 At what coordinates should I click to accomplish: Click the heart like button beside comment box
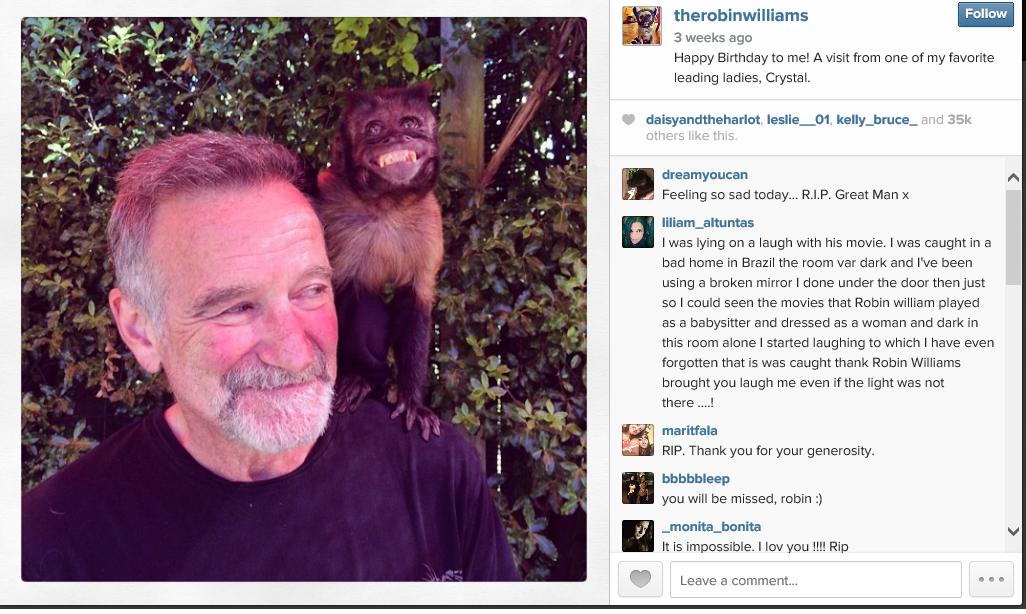(x=640, y=580)
